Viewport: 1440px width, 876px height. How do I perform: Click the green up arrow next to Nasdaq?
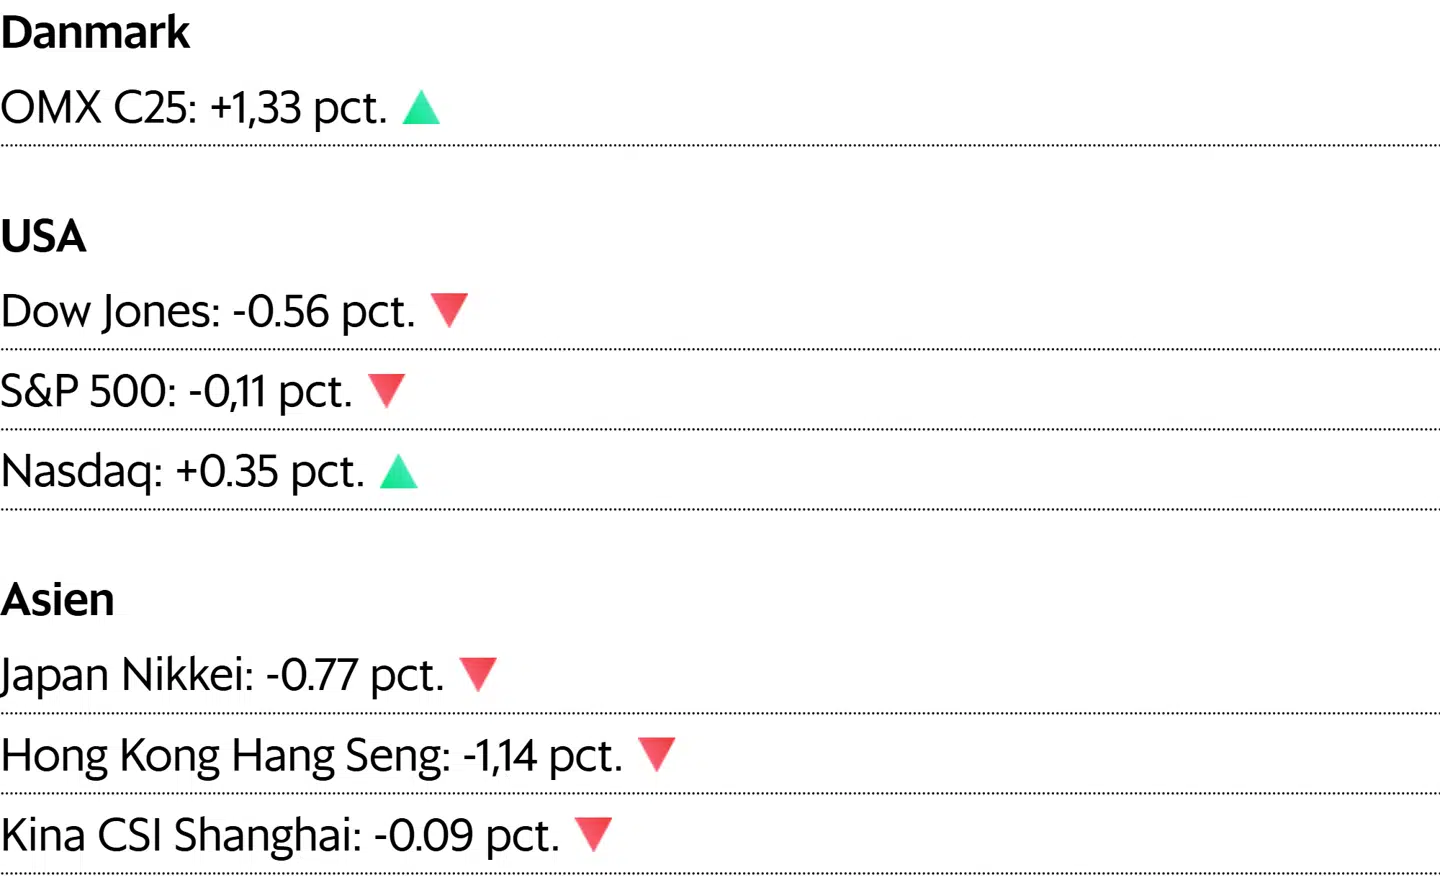point(399,471)
